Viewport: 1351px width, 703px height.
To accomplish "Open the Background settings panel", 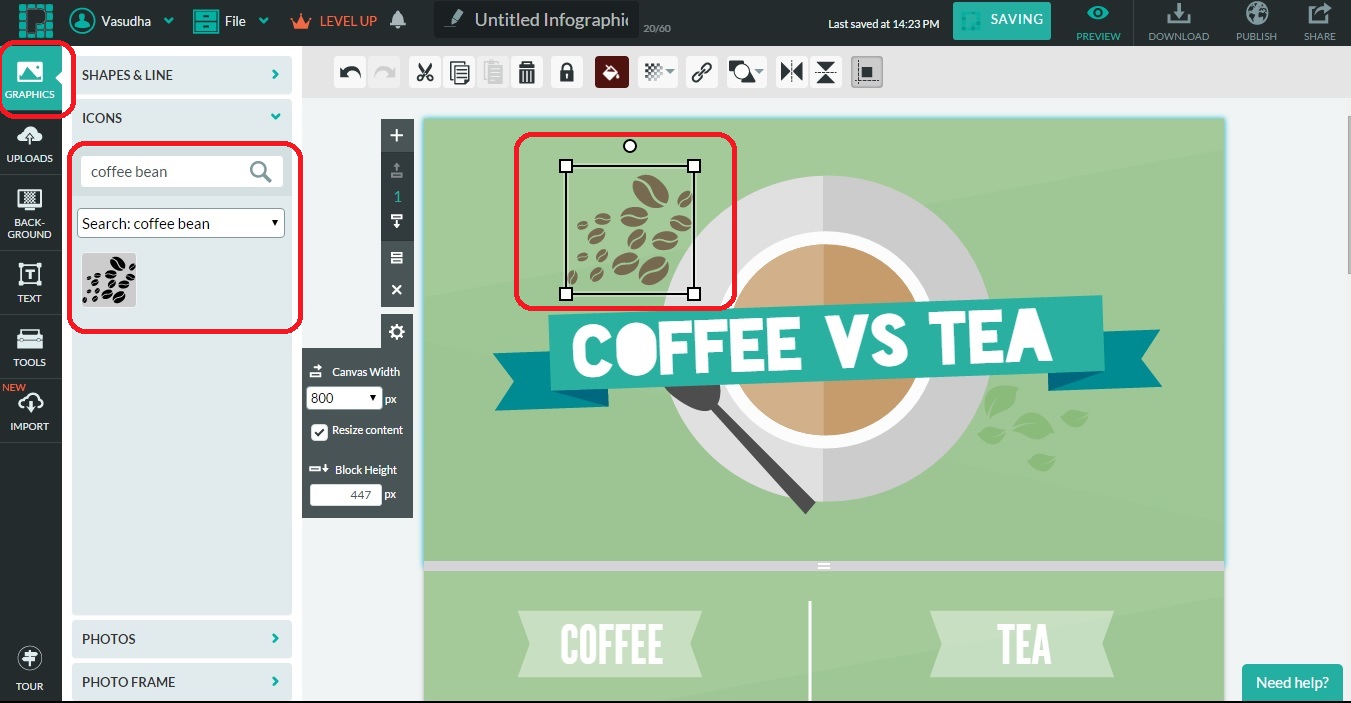I will pyautogui.click(x=30, y=213).
